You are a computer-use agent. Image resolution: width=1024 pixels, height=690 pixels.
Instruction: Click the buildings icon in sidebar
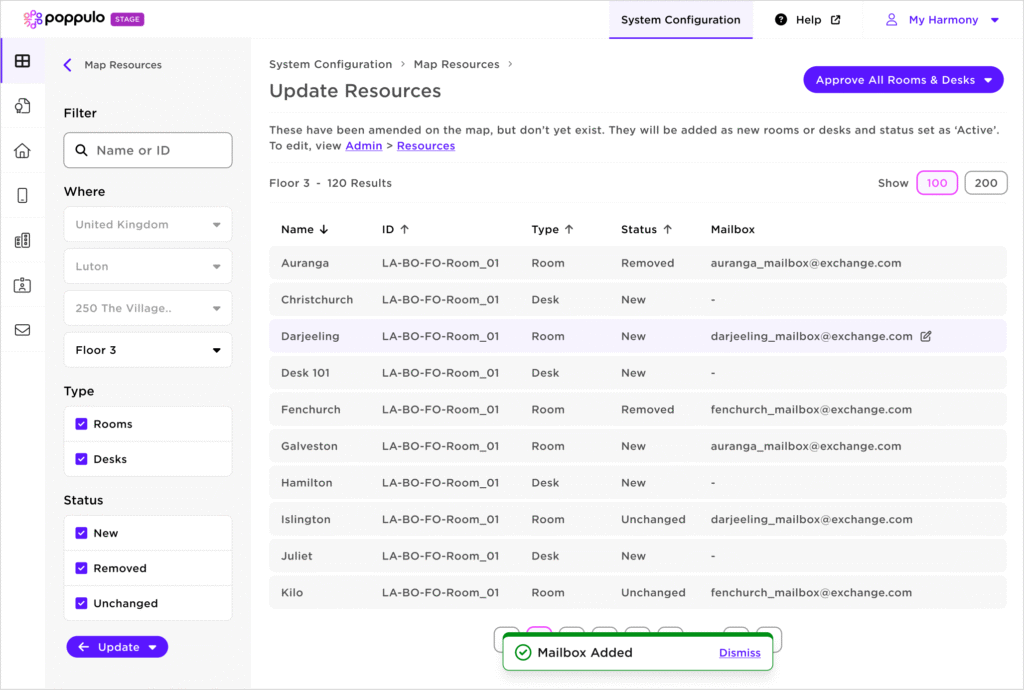pyautogui.click(x=22, y=240)
